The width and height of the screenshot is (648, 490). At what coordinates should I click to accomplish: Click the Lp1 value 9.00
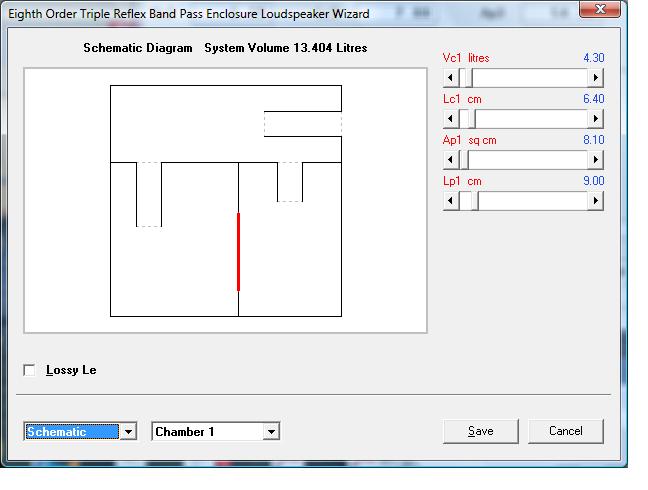point(594,181)
